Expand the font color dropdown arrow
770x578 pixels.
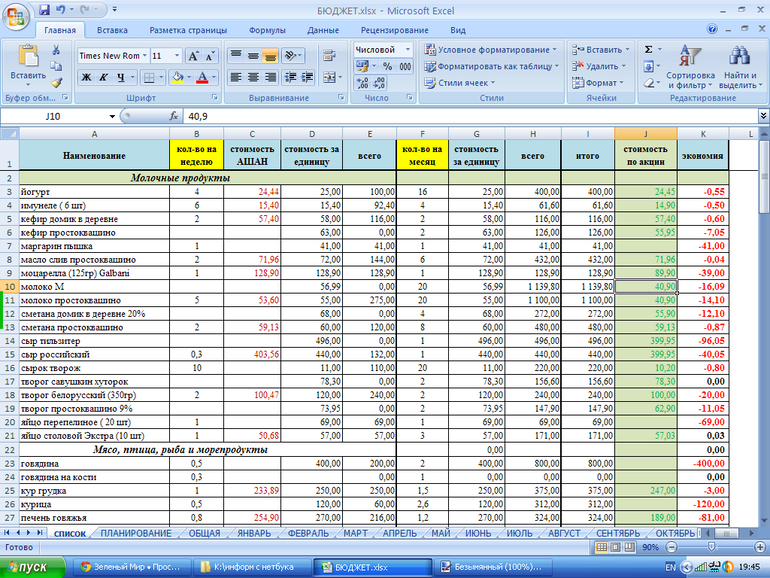[x=214, y=77]
